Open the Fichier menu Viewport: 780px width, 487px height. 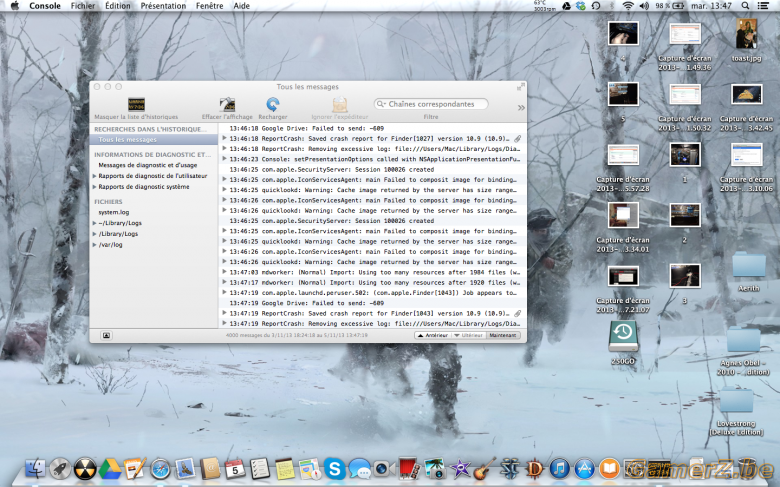click(x=83, y=6)
